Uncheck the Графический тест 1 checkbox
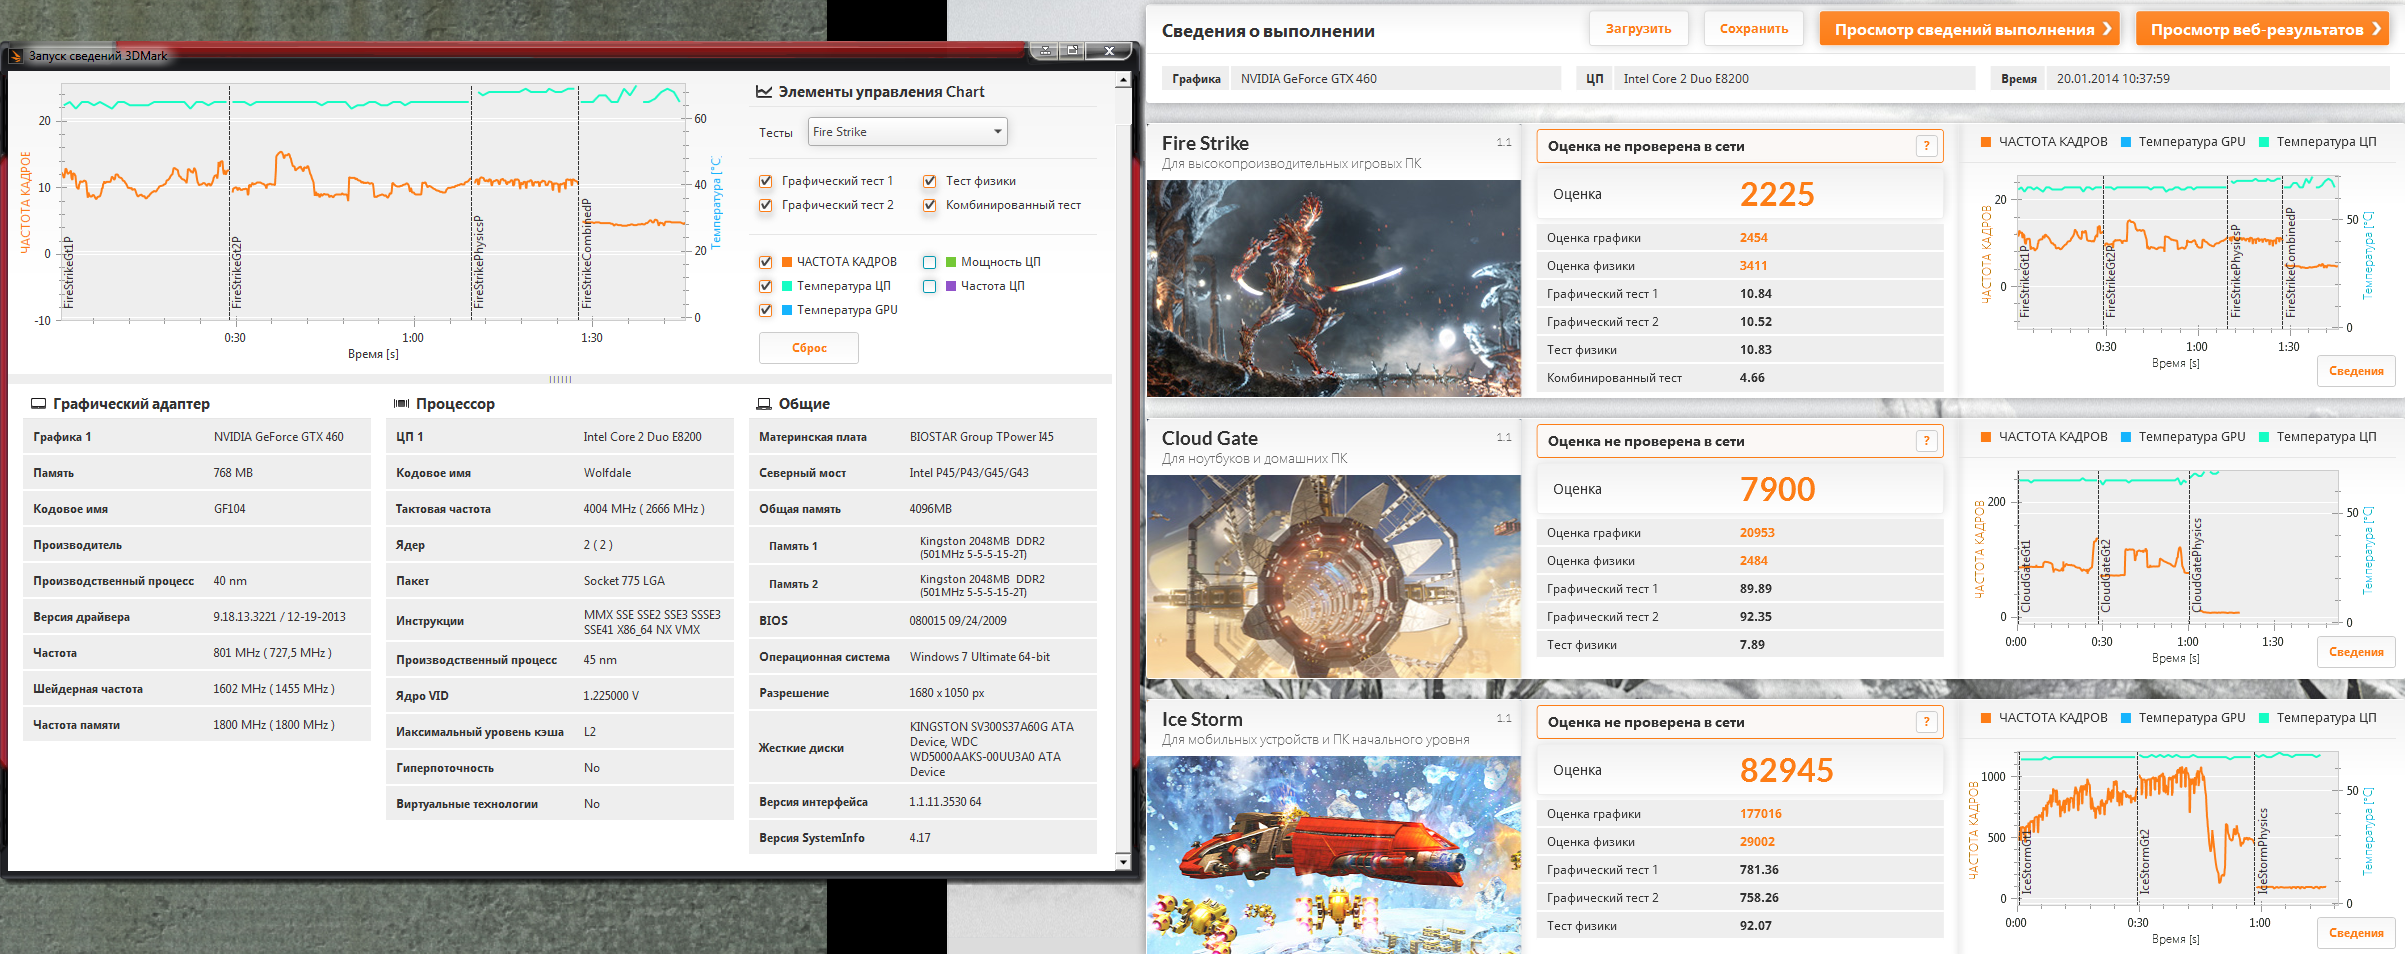The image size is (2405, 954). [766, 181]
